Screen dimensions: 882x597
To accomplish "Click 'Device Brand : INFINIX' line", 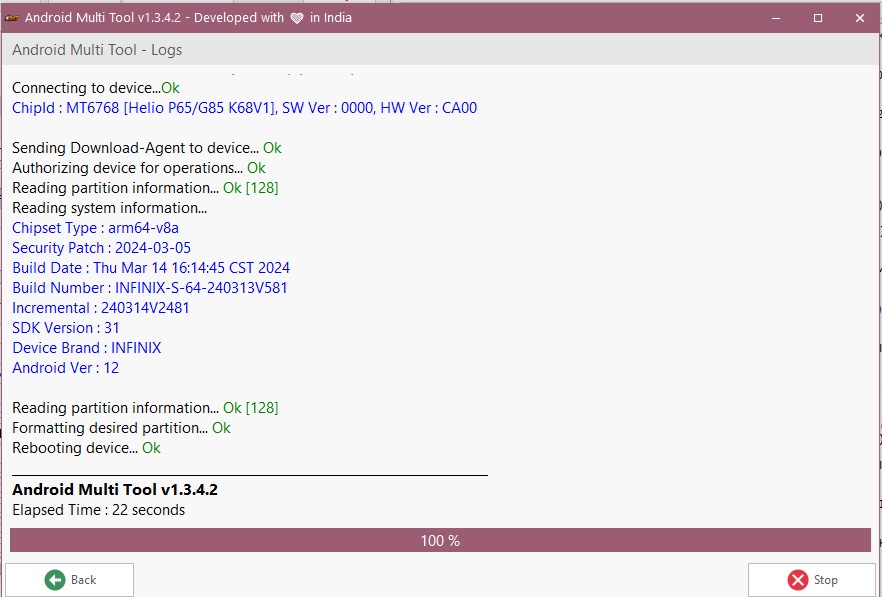I will pyautogui.click(x=87, y=348).
